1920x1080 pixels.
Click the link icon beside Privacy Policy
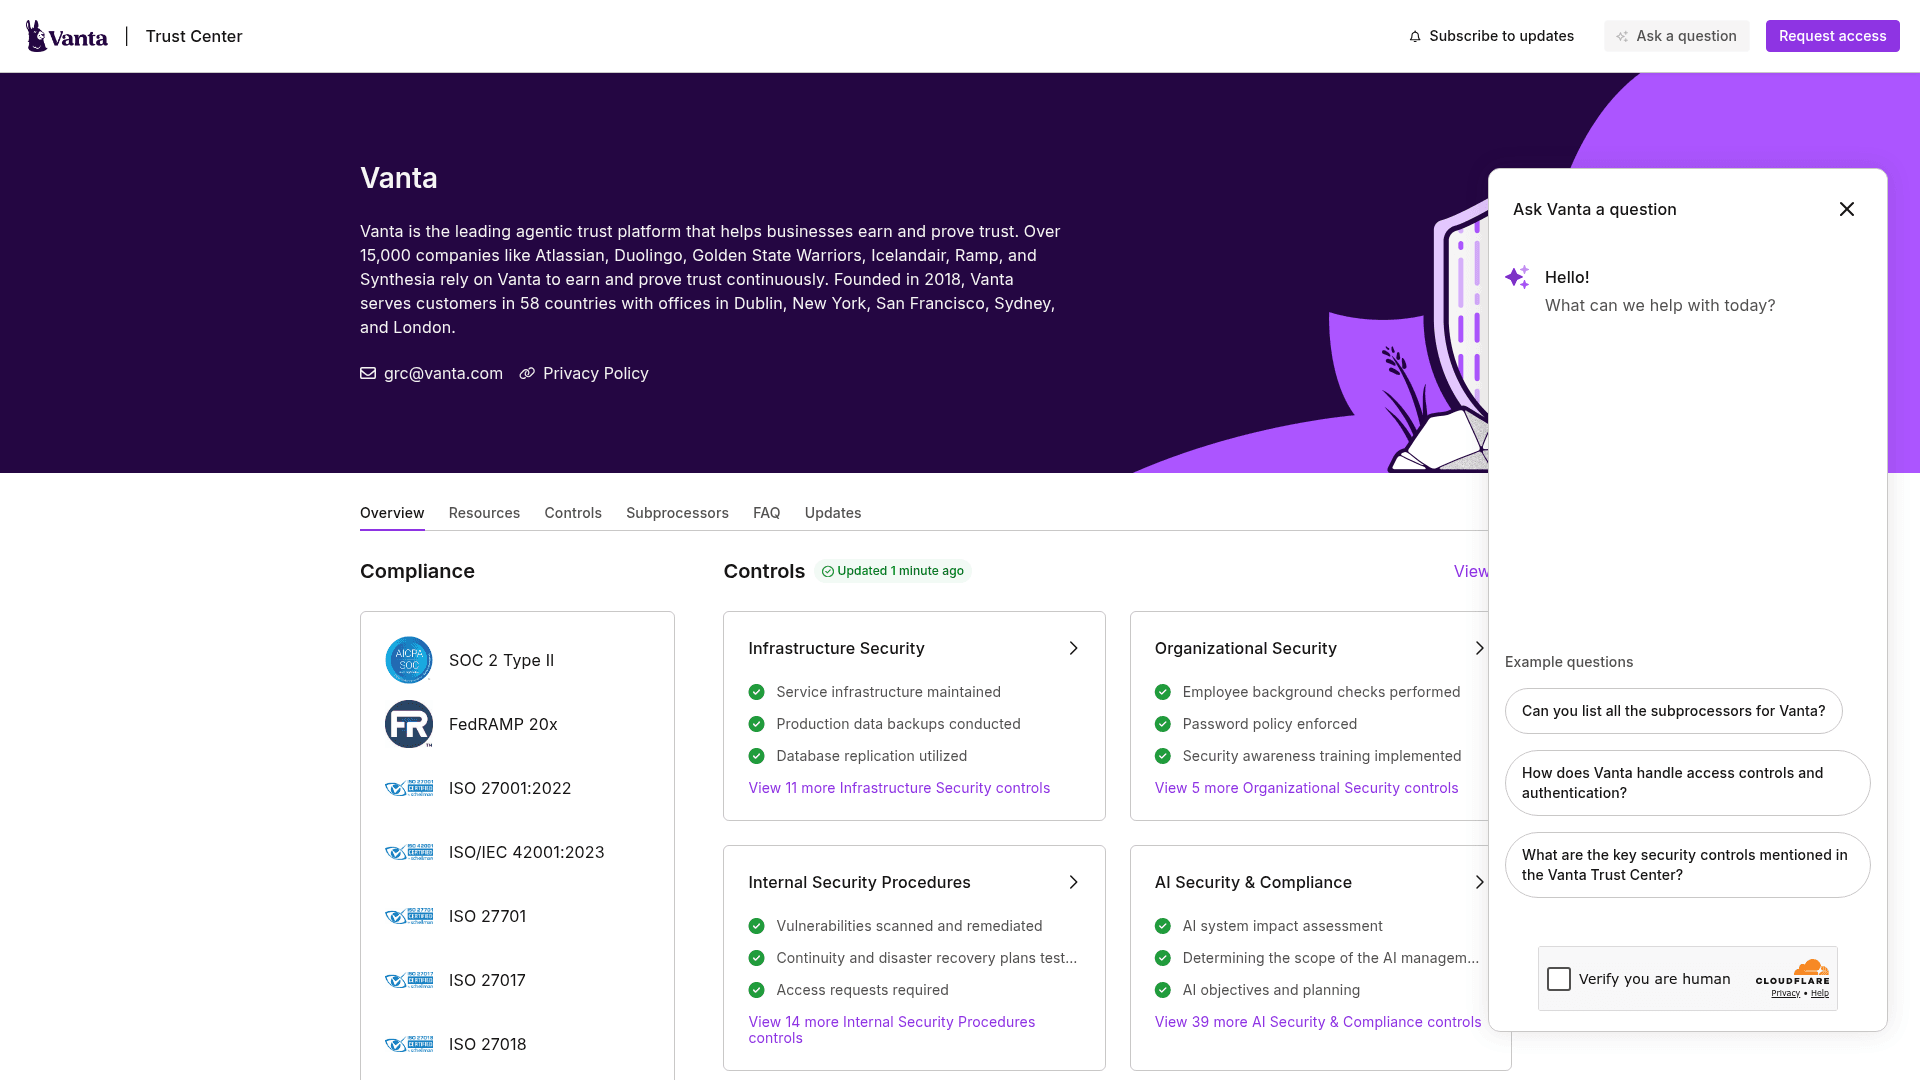(528, 373)
